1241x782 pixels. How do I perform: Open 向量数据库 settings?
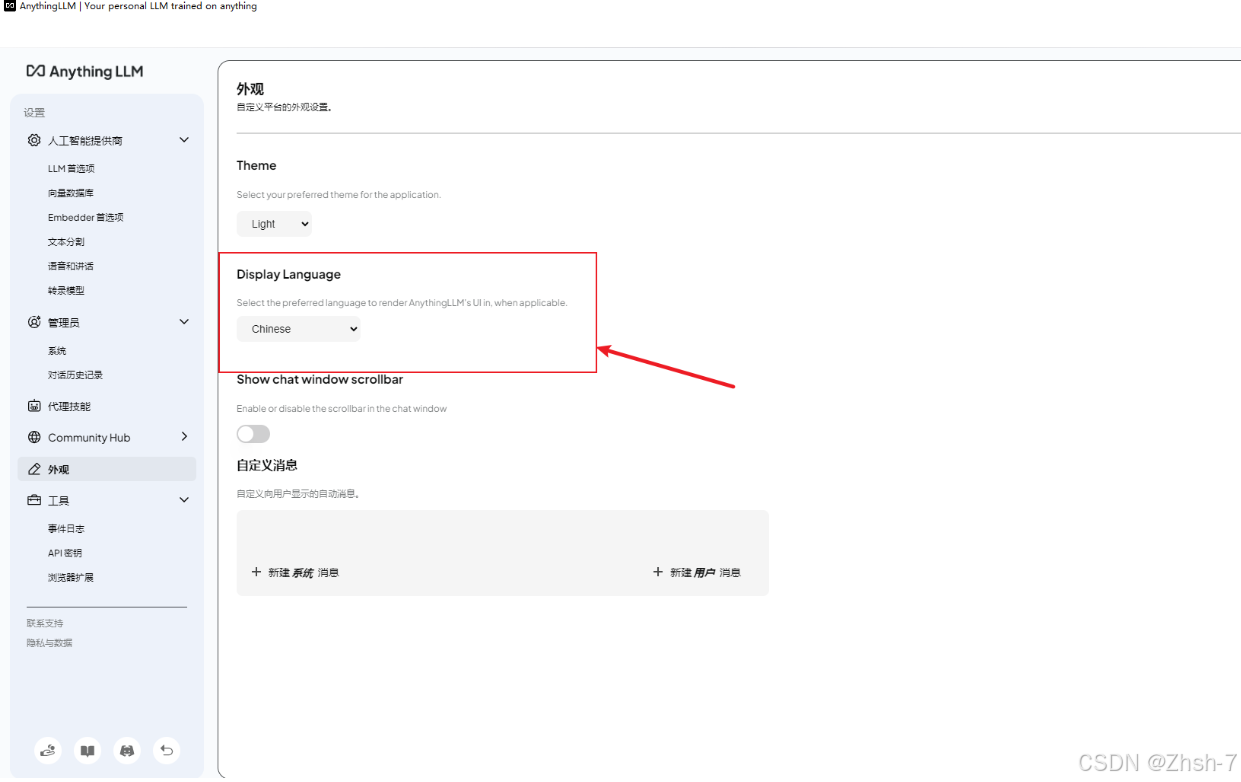(71, 193)
